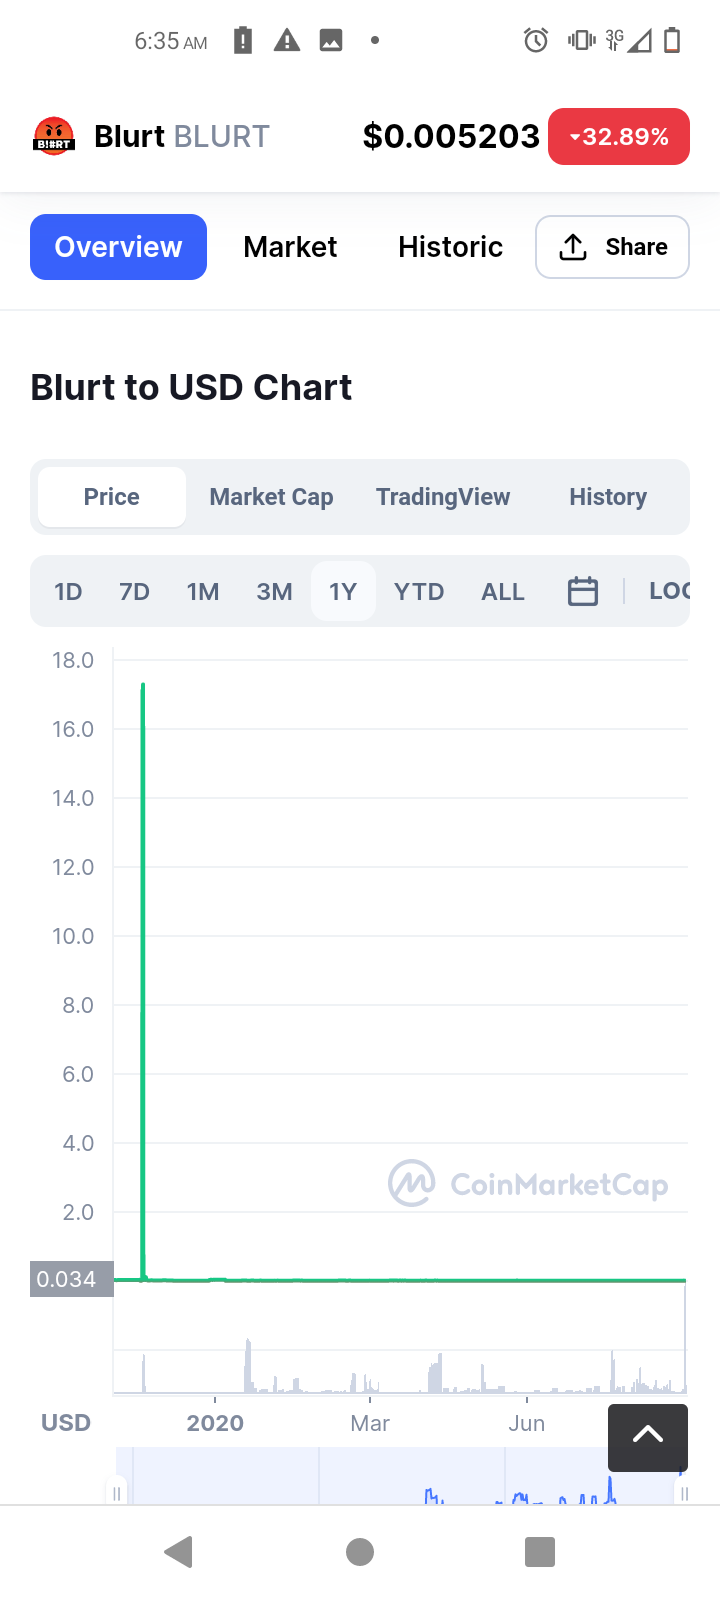Switch to TradingView chart view
The height and width of the screenshot is (1600, 720).
tap(443, 497)
